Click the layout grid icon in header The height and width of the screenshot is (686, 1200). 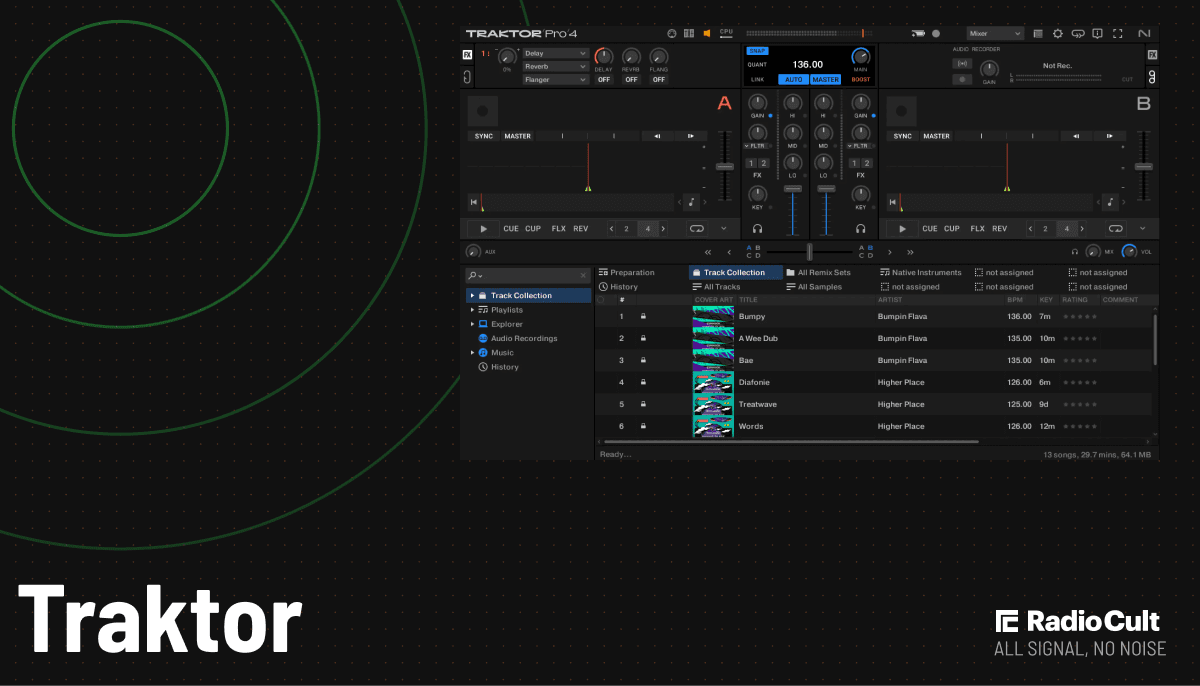click(x=689, y=33)
